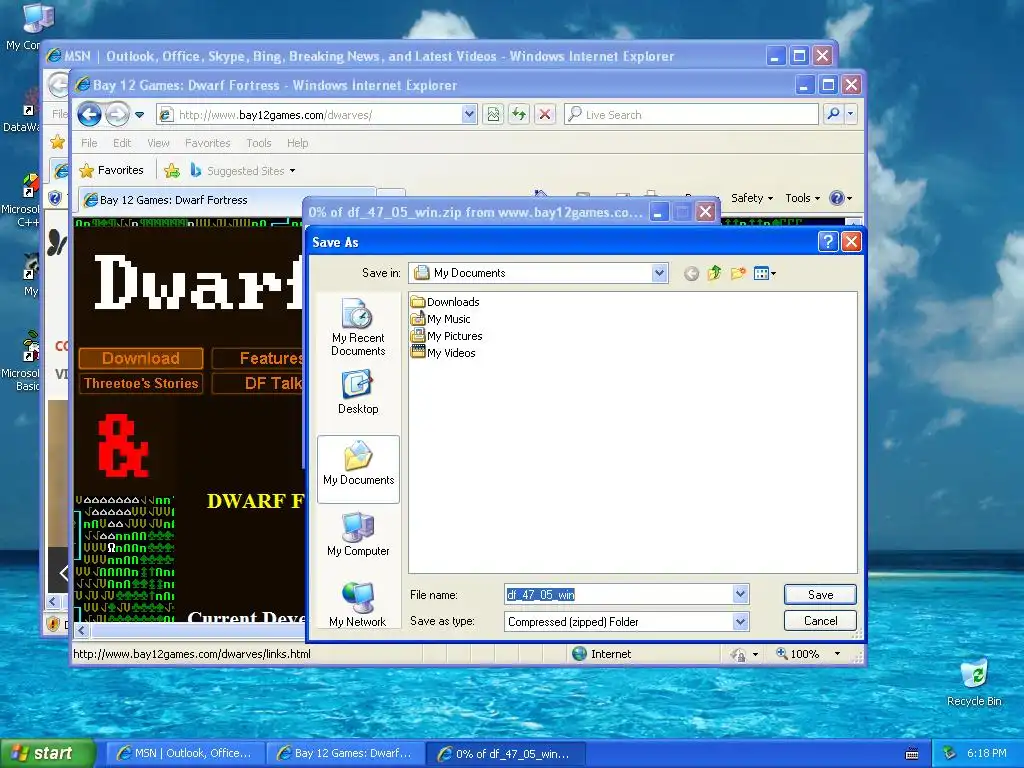This screenshot has height=768, width=1024.
Task: Expand the Save in location dropdown
Action: coord(660,273)
